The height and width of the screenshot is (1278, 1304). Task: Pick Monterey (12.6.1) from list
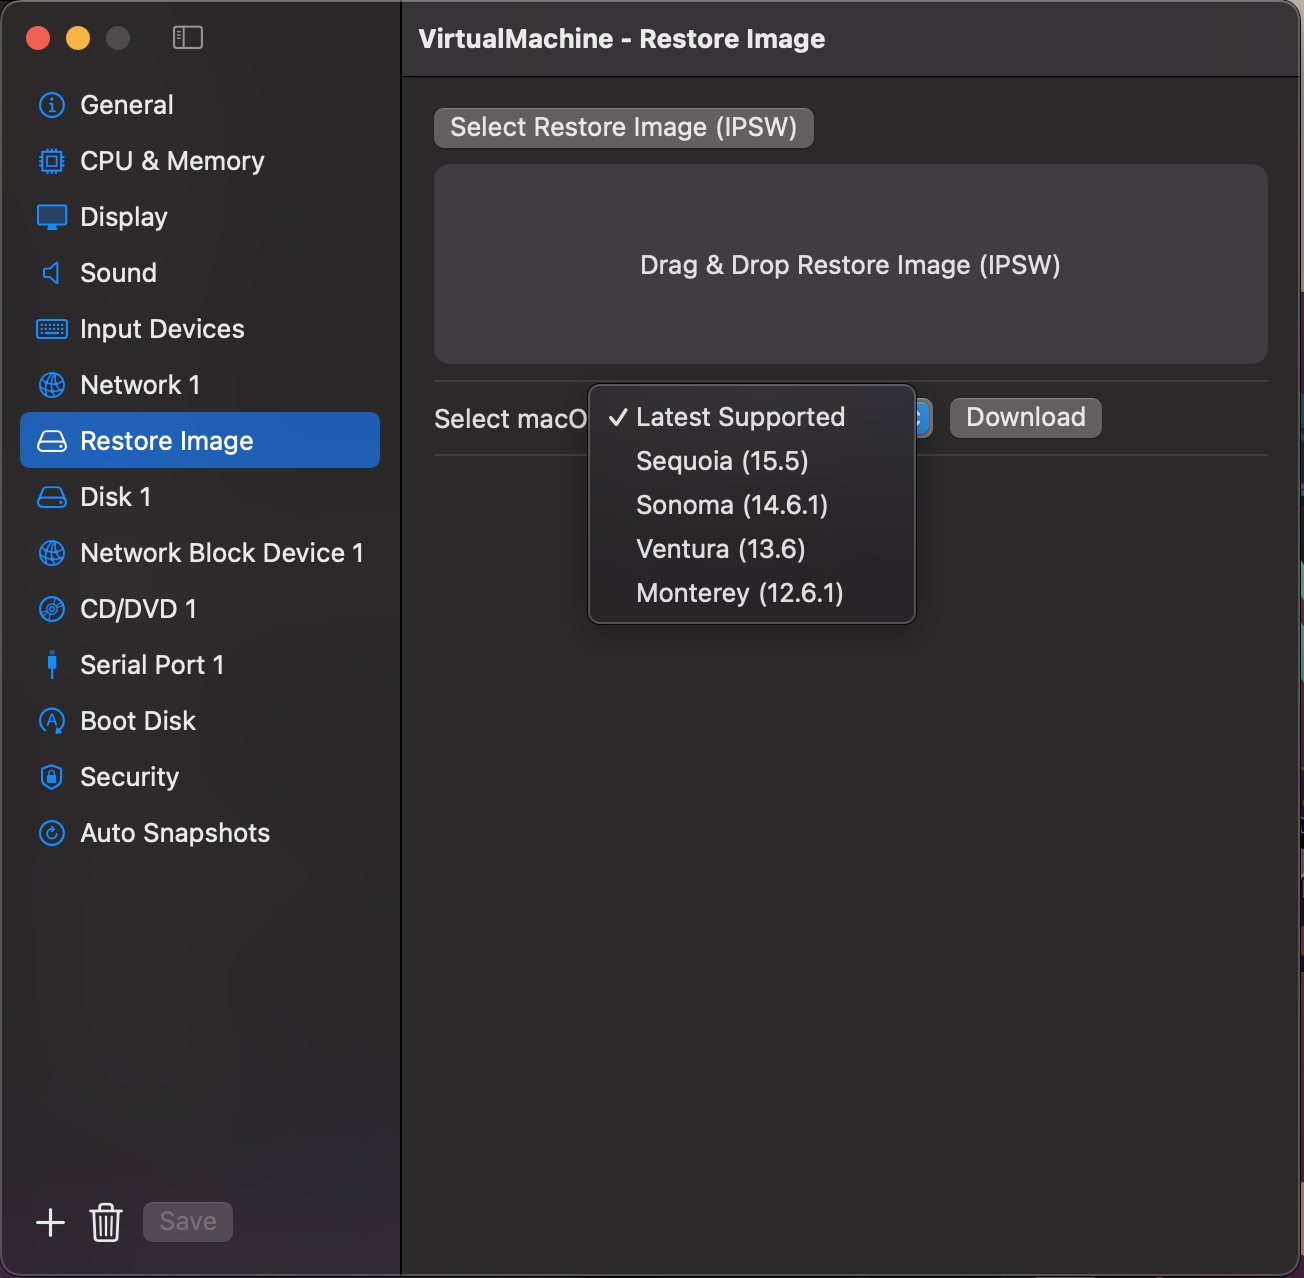pyautogui.click(x=752, y=593)
